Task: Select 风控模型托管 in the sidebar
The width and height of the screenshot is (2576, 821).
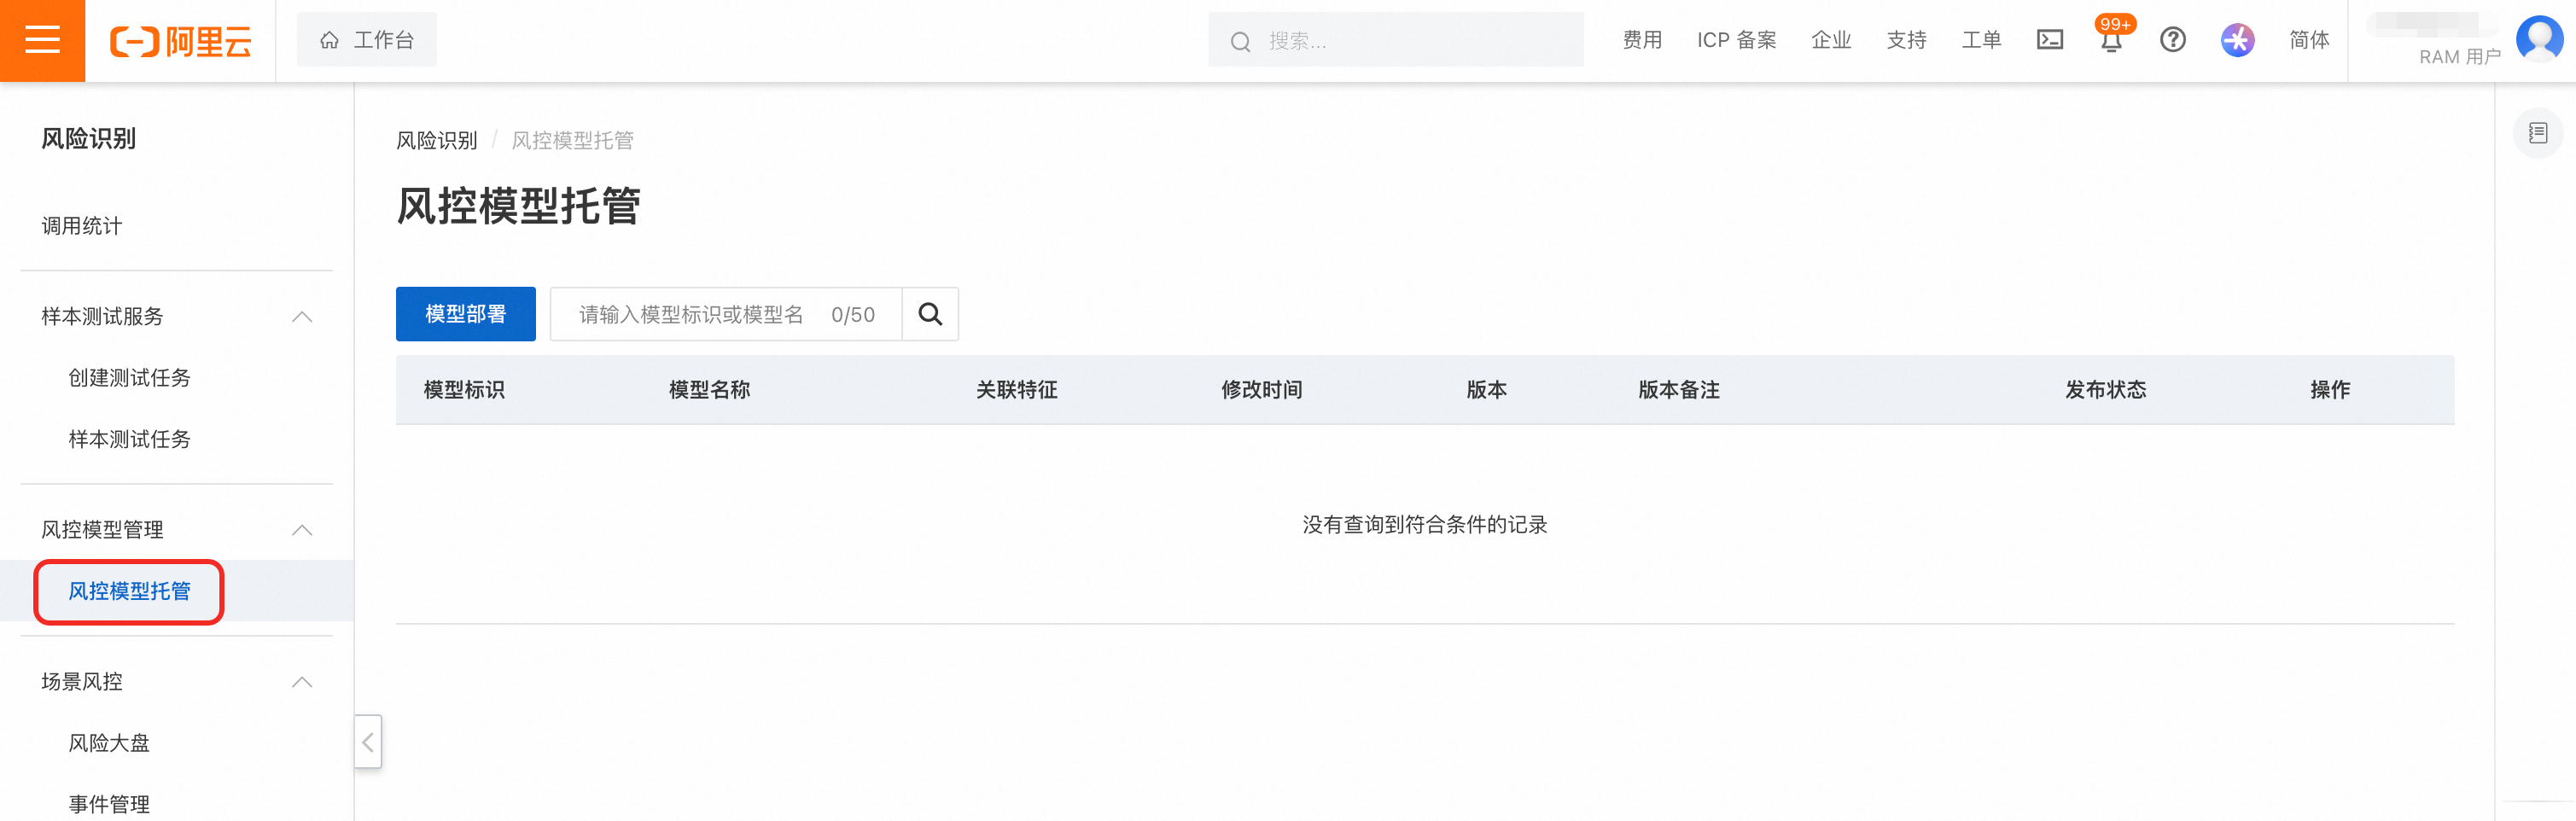Action: (x=129, y=591)
